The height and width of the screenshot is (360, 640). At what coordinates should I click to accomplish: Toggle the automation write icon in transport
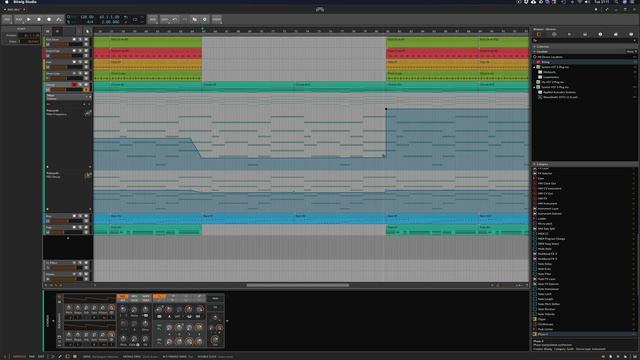tap(59, 19)
